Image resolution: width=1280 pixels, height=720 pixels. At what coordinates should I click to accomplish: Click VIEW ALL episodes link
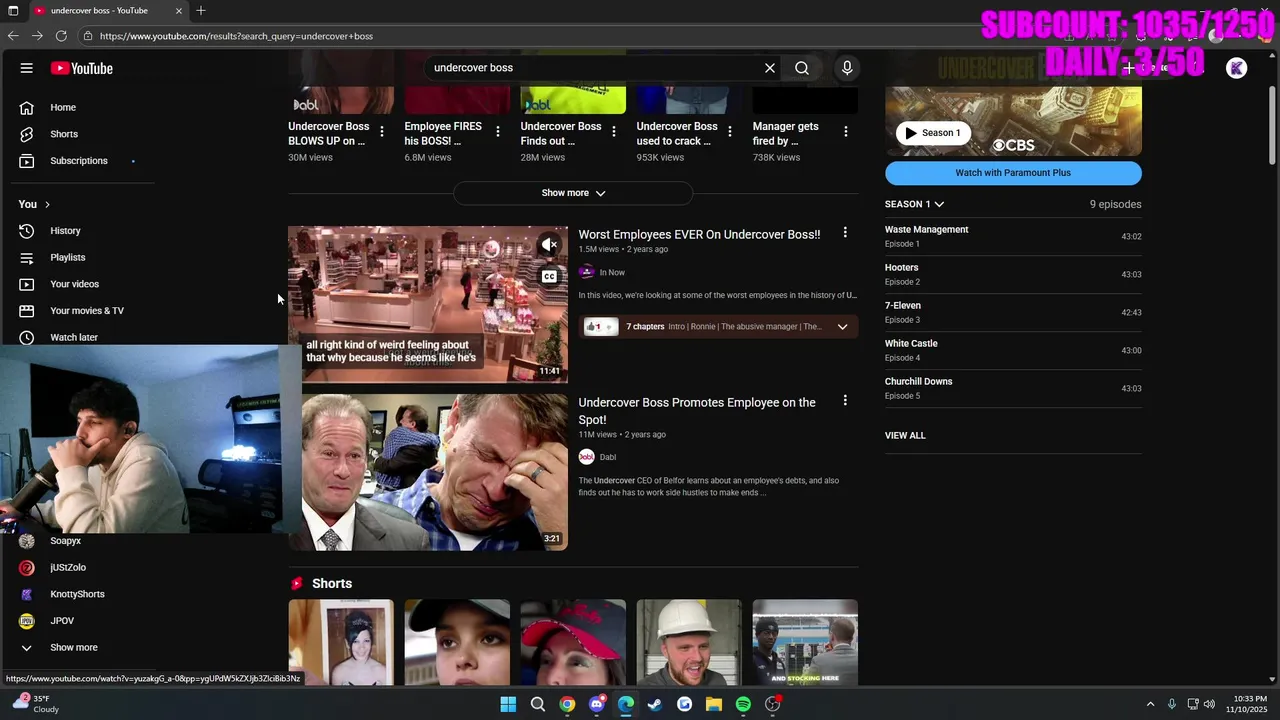click(905, 436)
